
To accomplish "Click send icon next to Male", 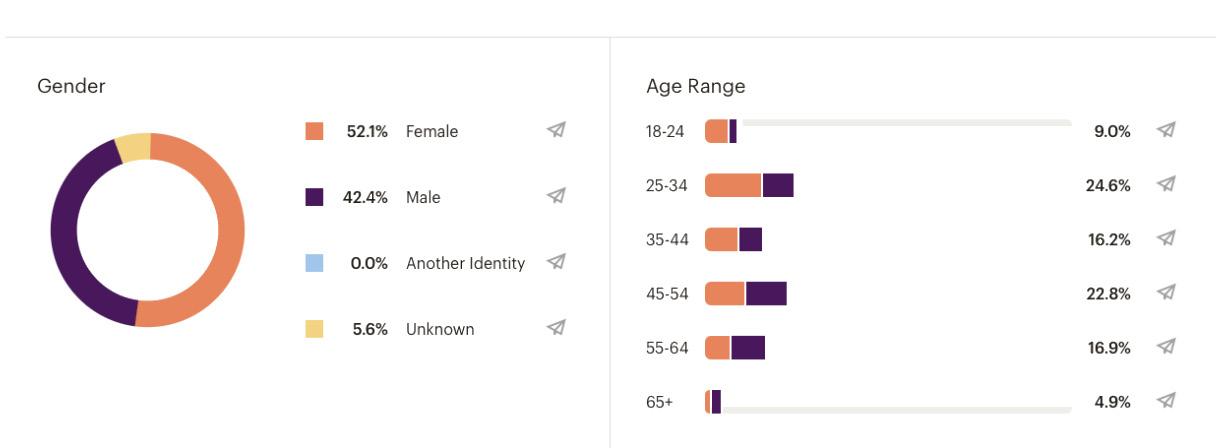I will pyautogui.click(x=556, y=196).
